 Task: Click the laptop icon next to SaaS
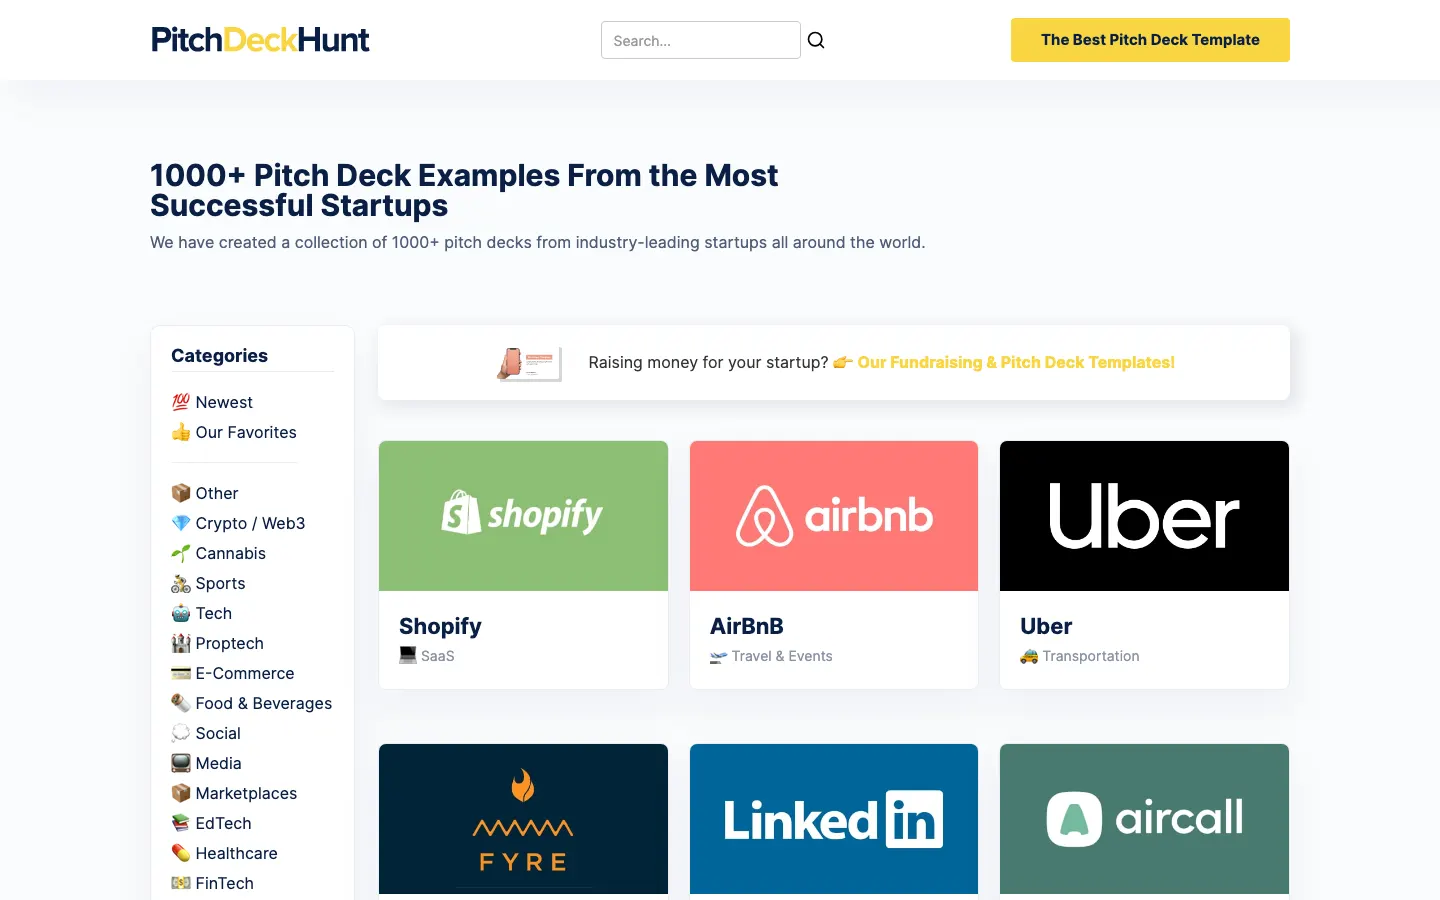pyautogui.click(x=408, y=656)
